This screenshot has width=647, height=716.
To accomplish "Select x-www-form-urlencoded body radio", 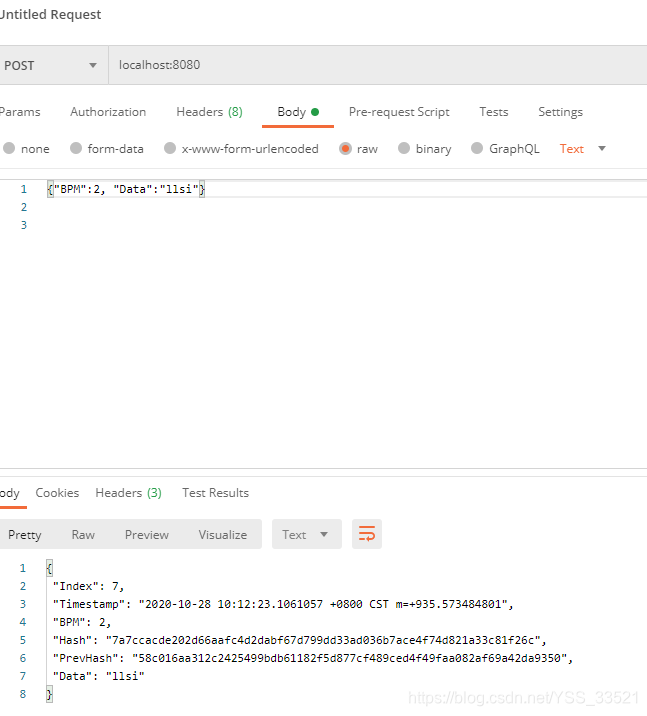I will [x=170, y=148].
